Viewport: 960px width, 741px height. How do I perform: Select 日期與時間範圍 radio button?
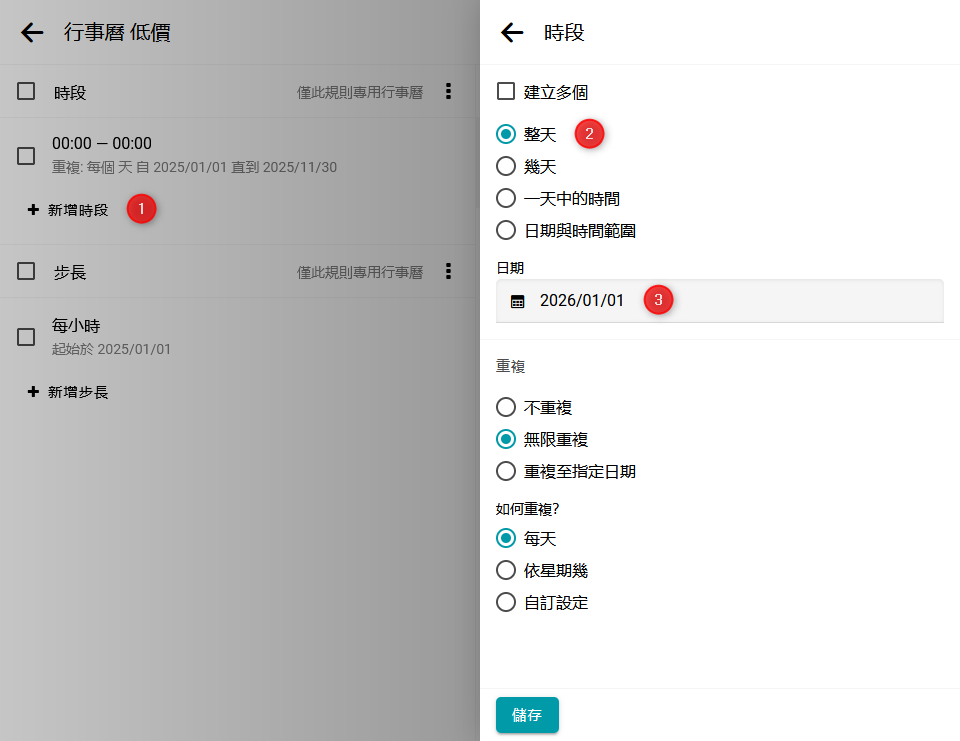click(x=506, y=230)
